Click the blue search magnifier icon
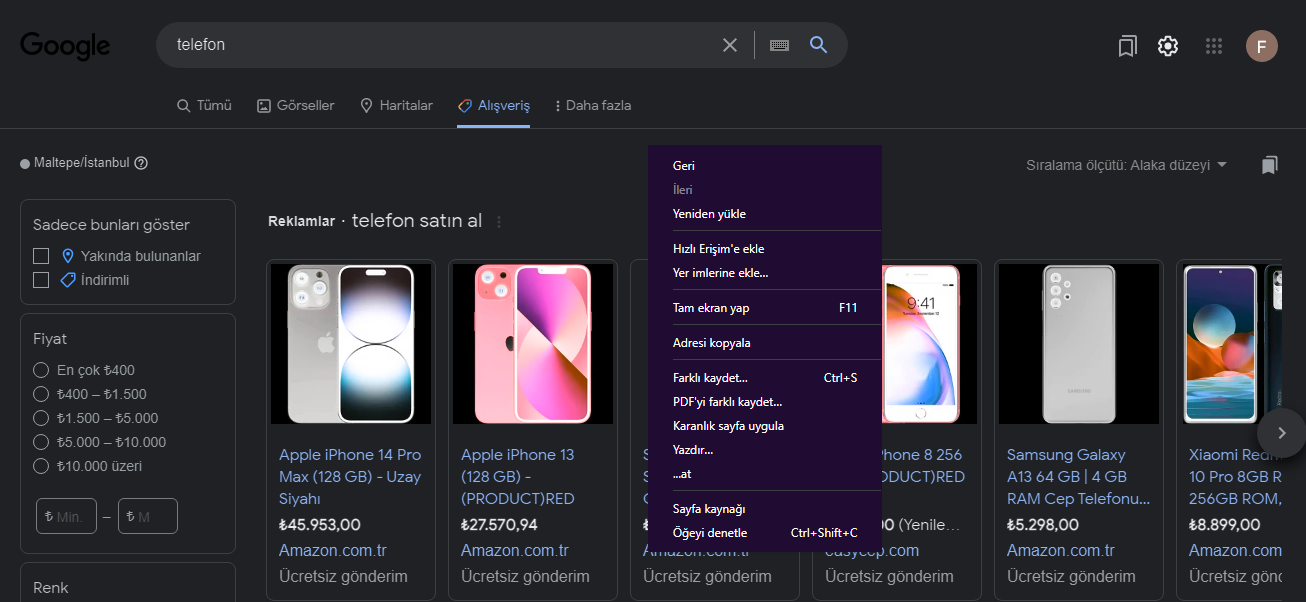Image resolution: width=1306 pixels, height=602 pixels. [818, 45]
